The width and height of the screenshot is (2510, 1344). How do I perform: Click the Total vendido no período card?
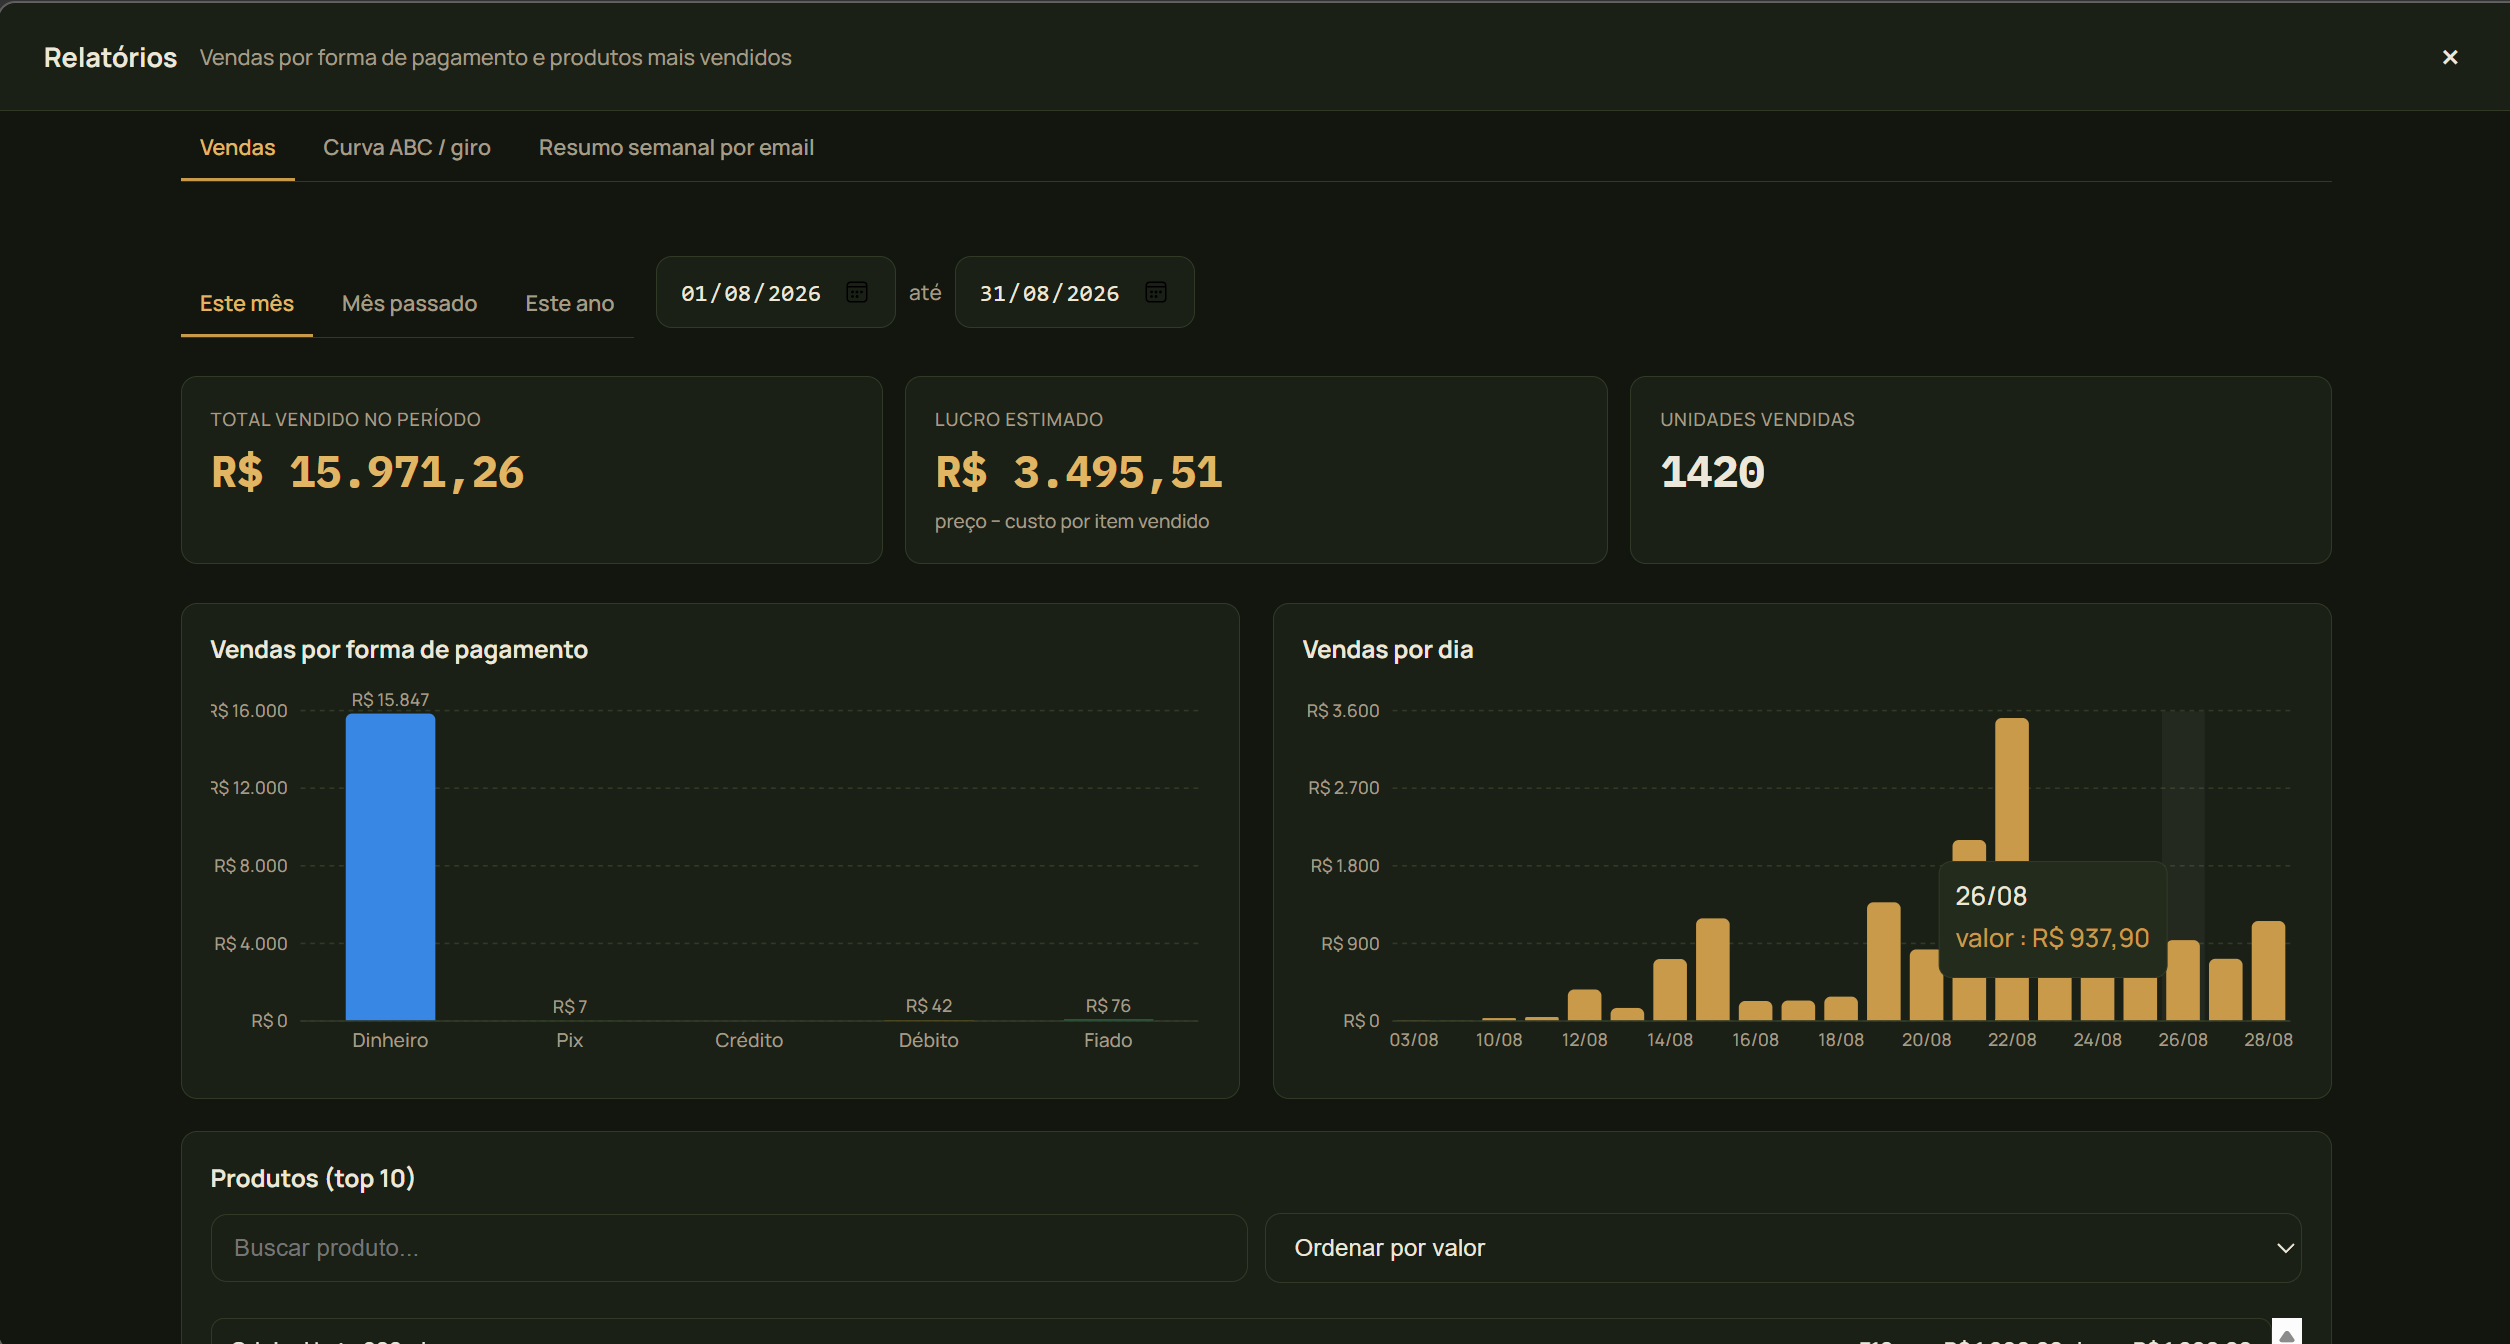coord(532,470)
